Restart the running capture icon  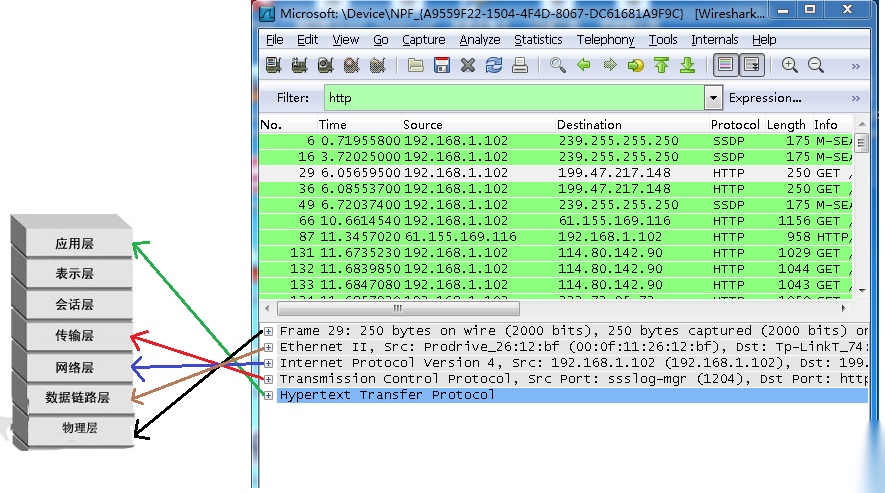coord(377,66)
